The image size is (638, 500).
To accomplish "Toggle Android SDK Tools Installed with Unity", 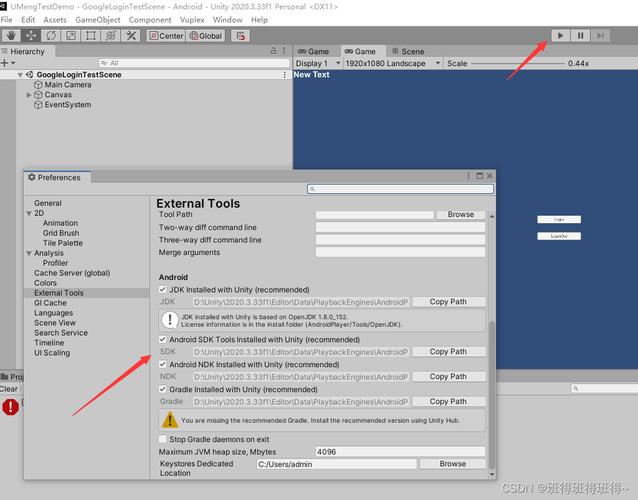I will 164,340.
